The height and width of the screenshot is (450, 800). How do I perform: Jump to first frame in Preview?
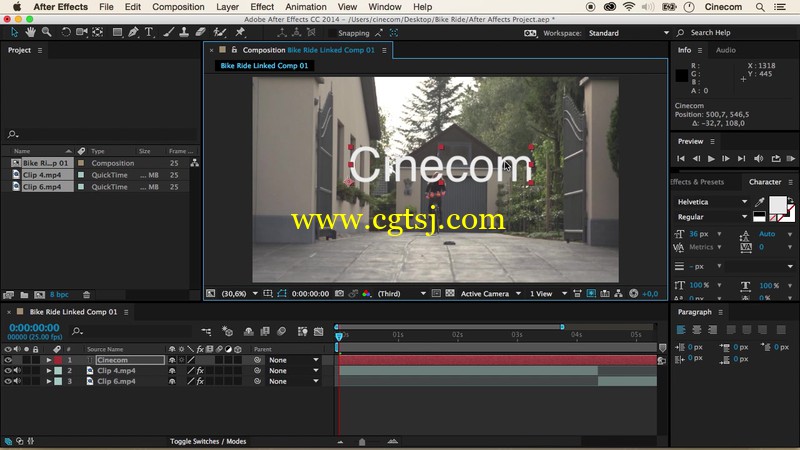click(x=681, y=159)
